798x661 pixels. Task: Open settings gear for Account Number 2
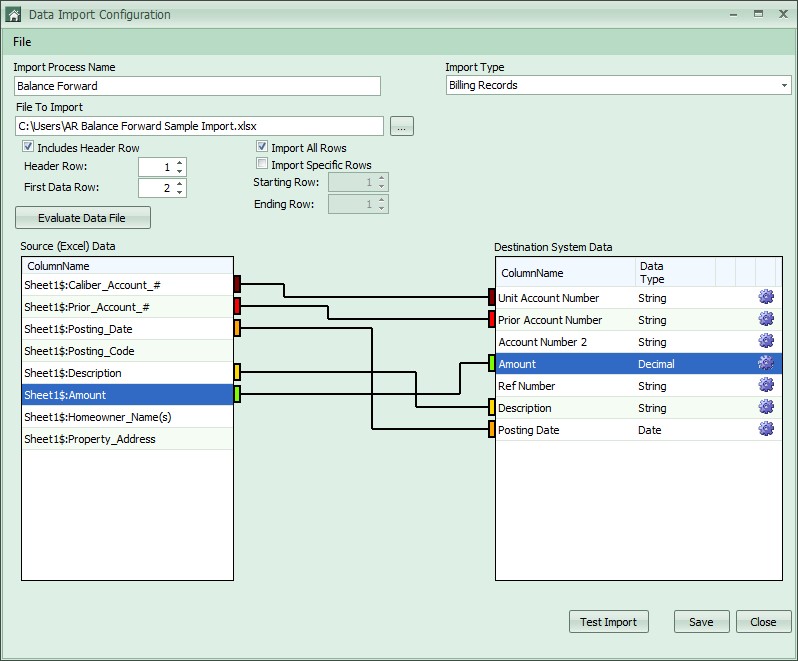[766, 341]
